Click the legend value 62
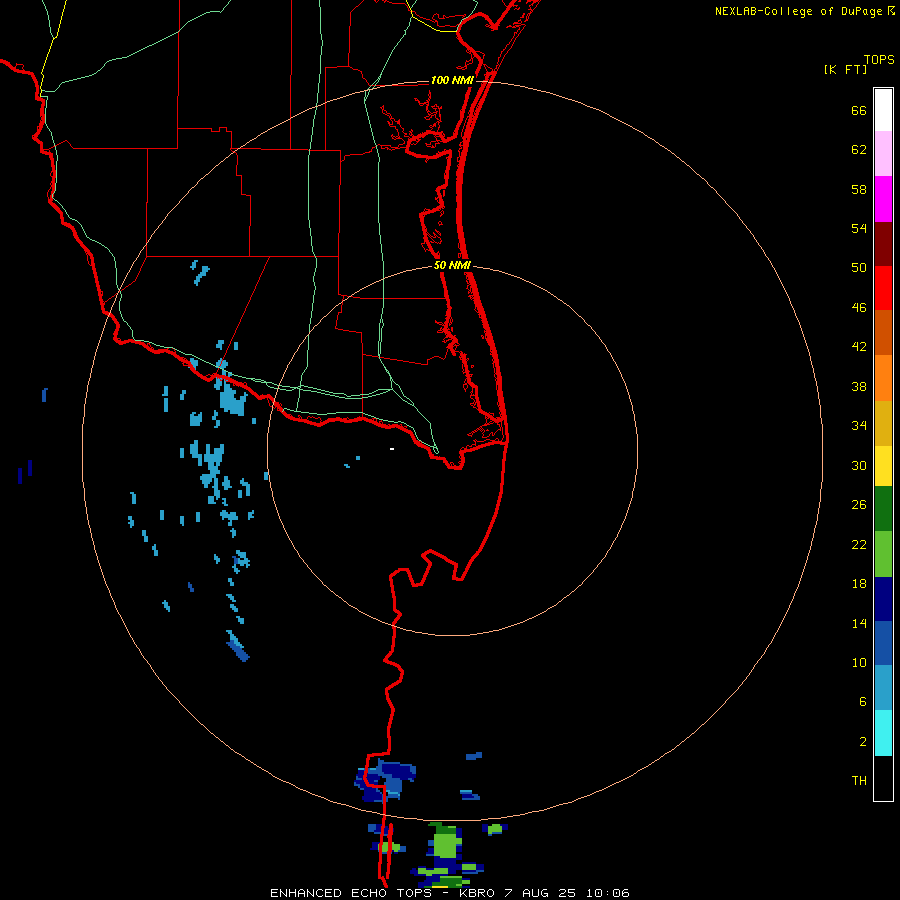Screen dimensions: 900x900 click(x=859, y=150)
